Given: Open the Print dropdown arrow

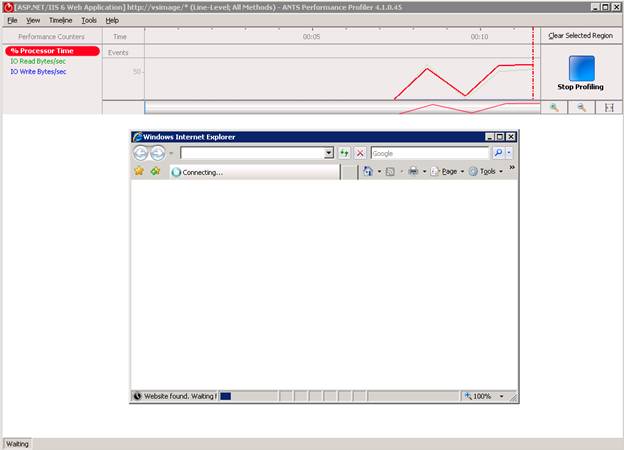Looking at the screenshot, I should point(424,171).
